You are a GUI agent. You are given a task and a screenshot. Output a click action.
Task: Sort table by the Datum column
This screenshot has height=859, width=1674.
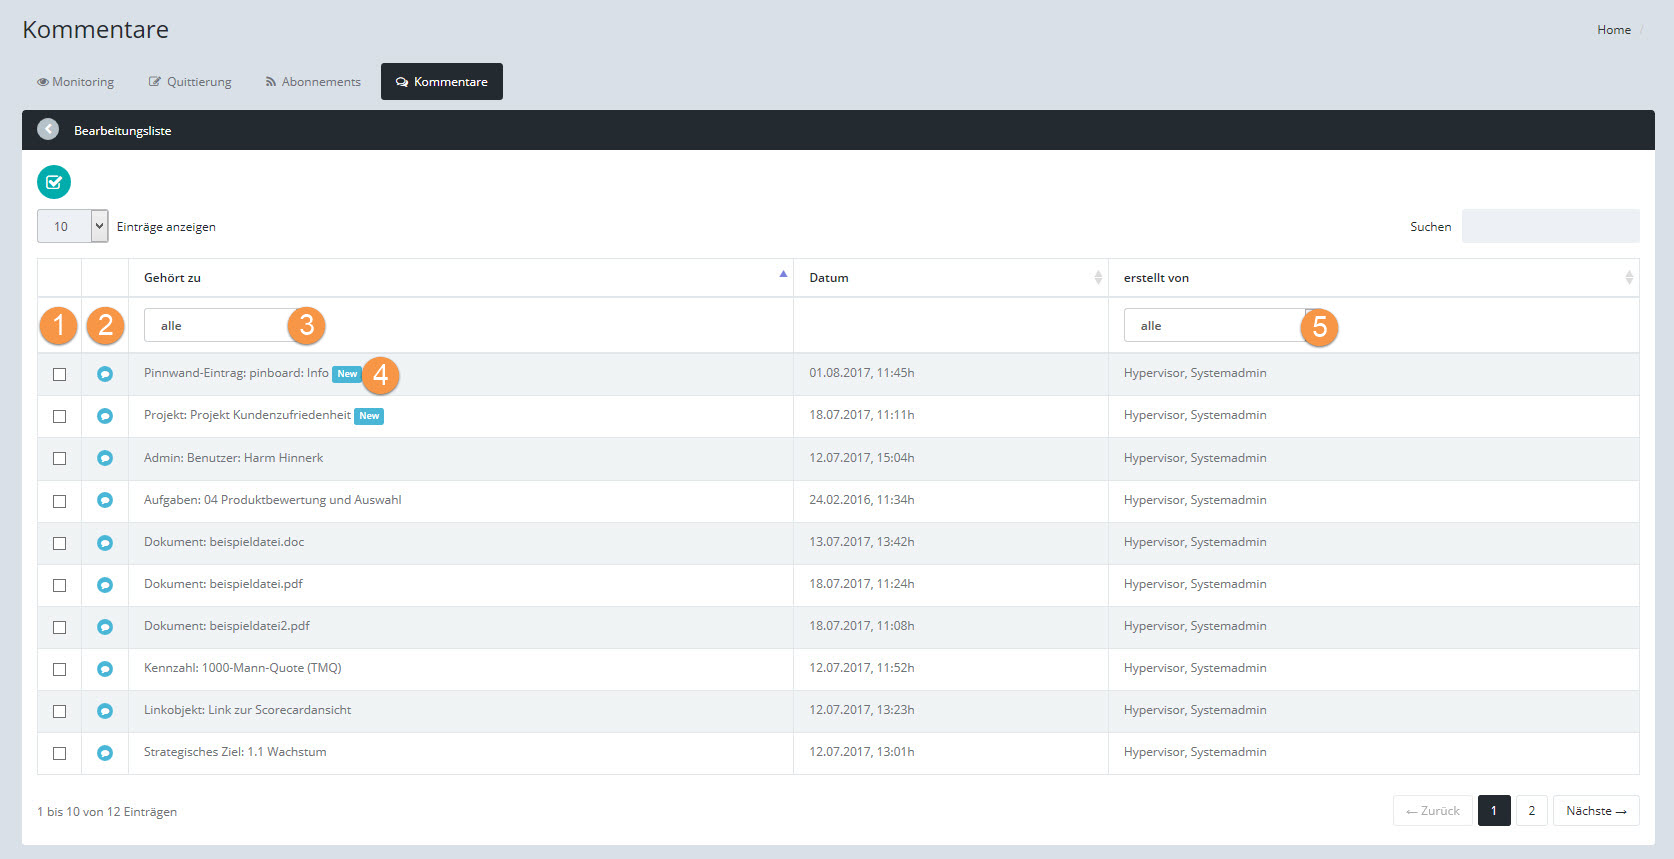pos(950,278)
